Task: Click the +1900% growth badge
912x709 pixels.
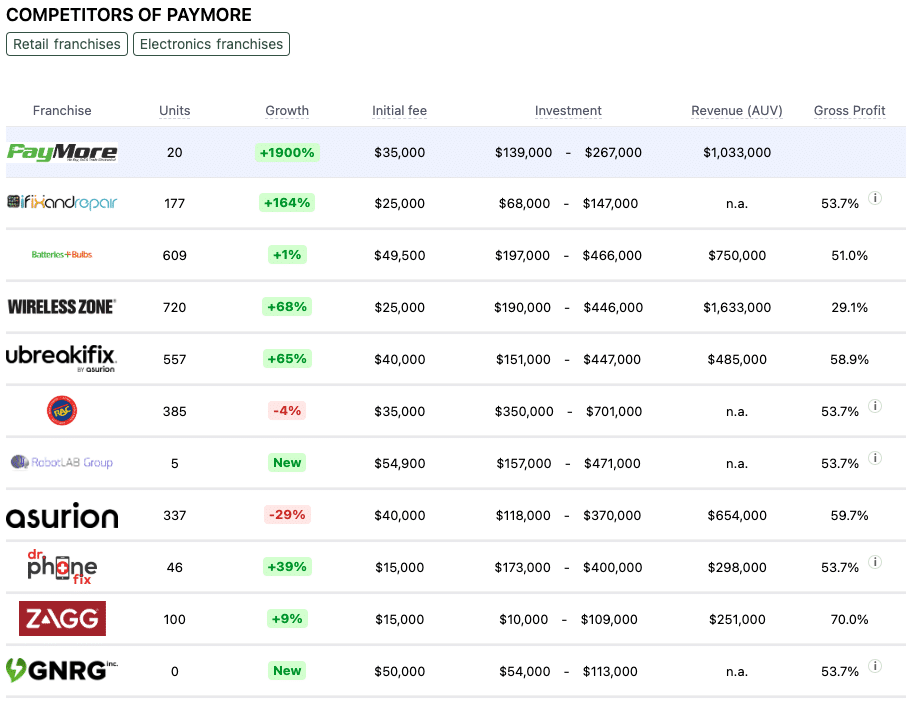Action: point(287,152)
